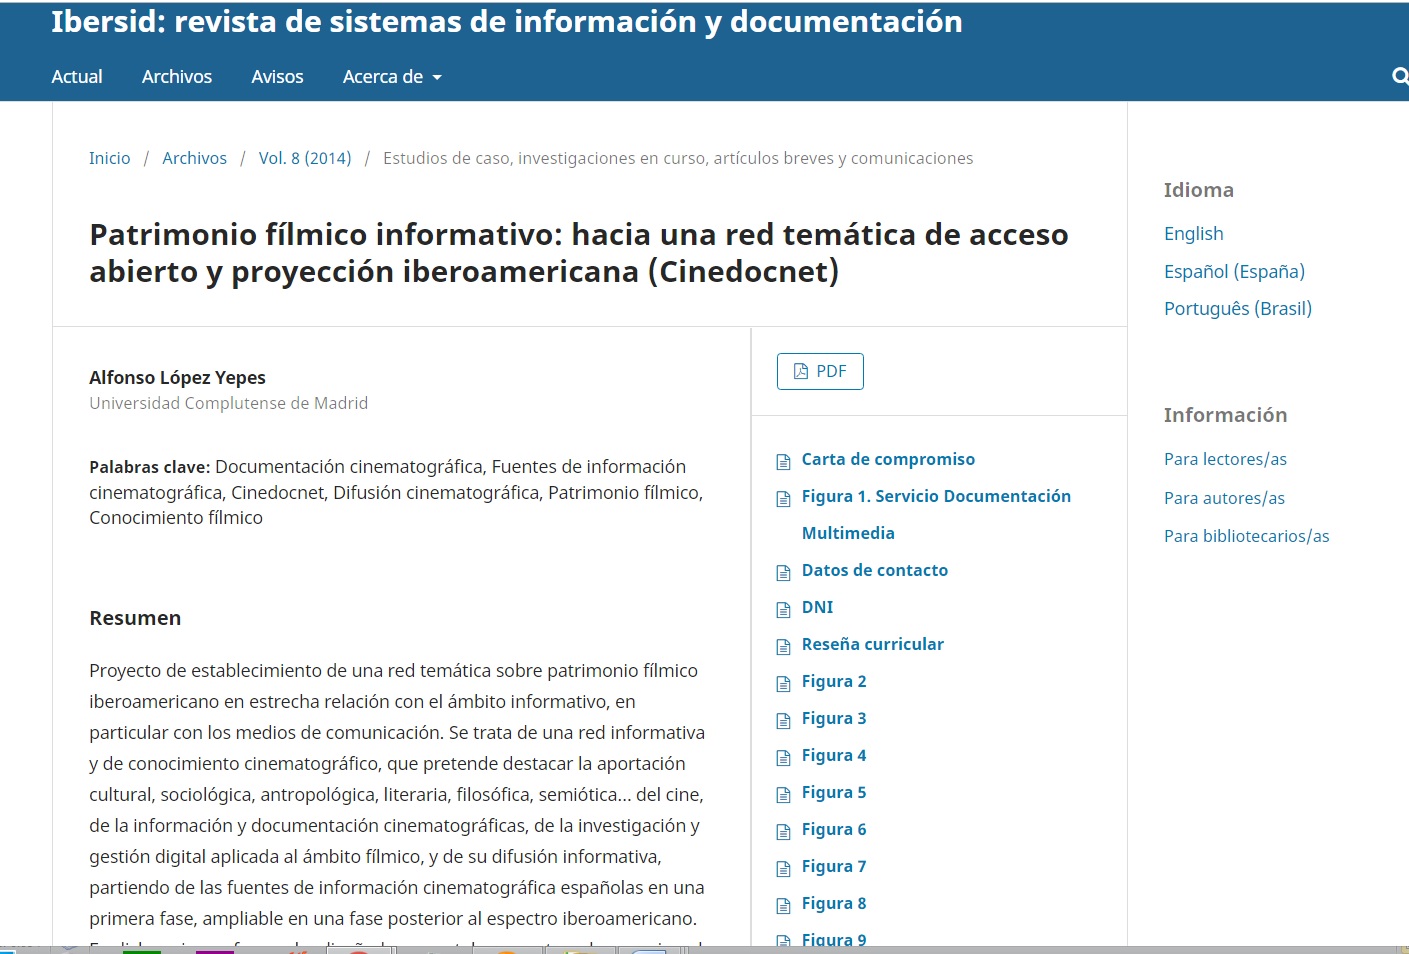Switch language to Español (España)
Screen dimensions: 1409x954
[1235, 271]
